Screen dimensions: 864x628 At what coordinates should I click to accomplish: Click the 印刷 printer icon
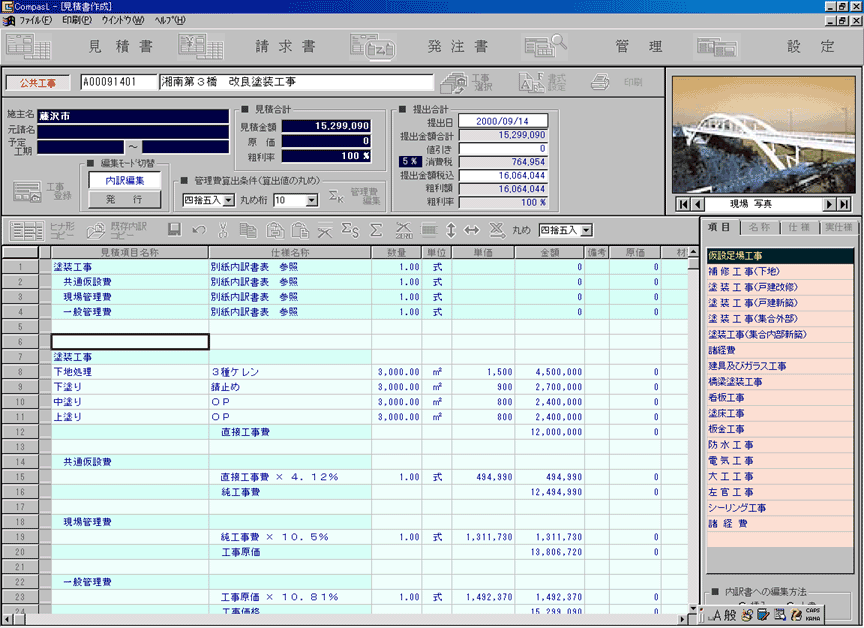point(600,82)
